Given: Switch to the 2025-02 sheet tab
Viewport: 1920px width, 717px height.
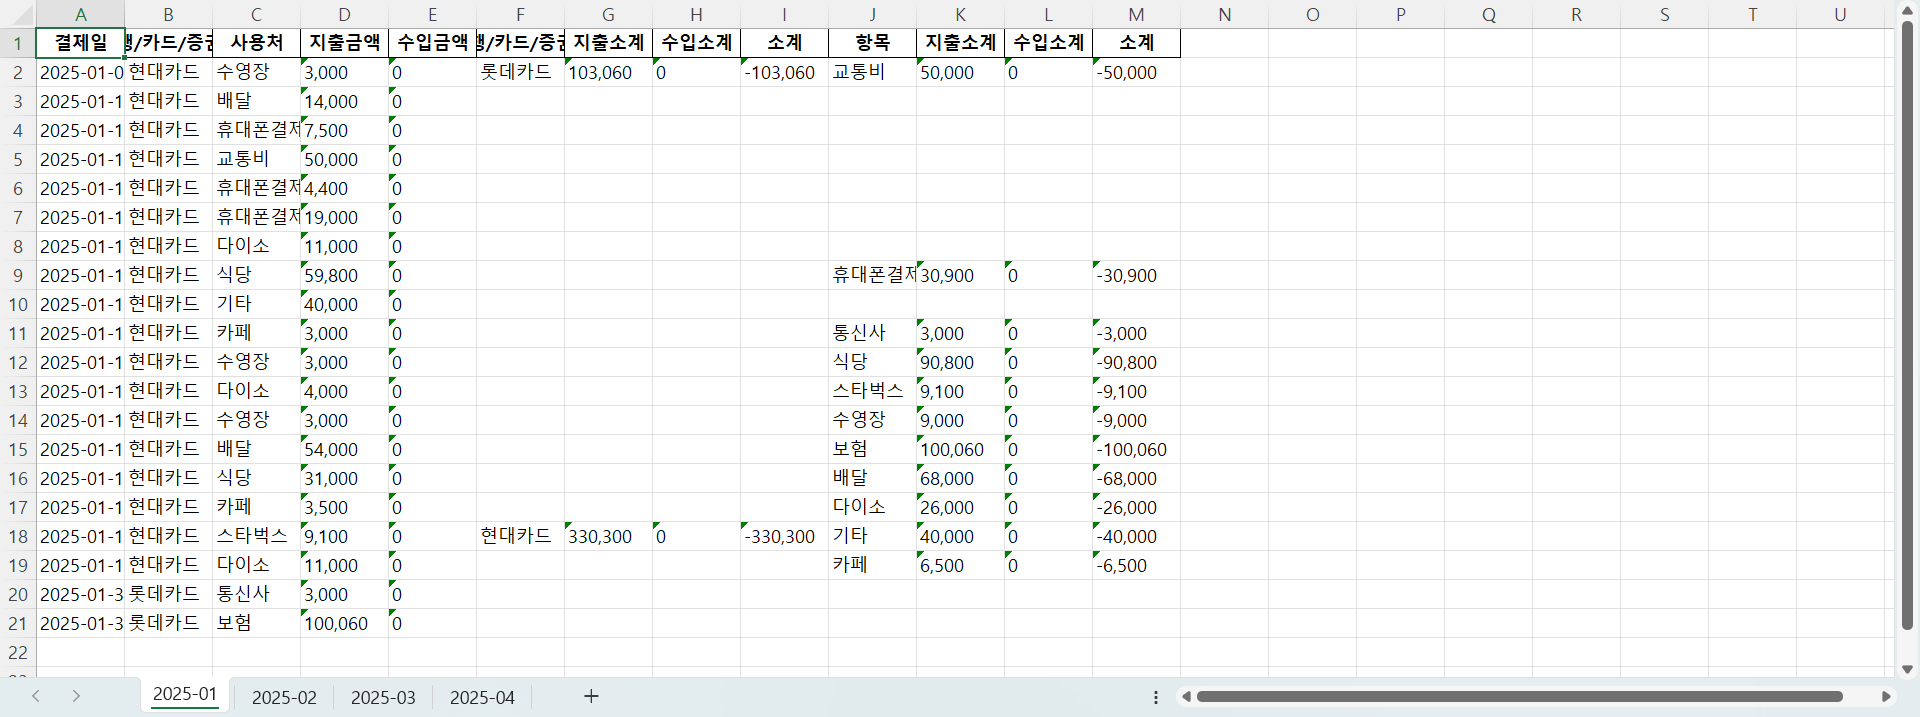Looking at the screenshot, I should (284, 697).
